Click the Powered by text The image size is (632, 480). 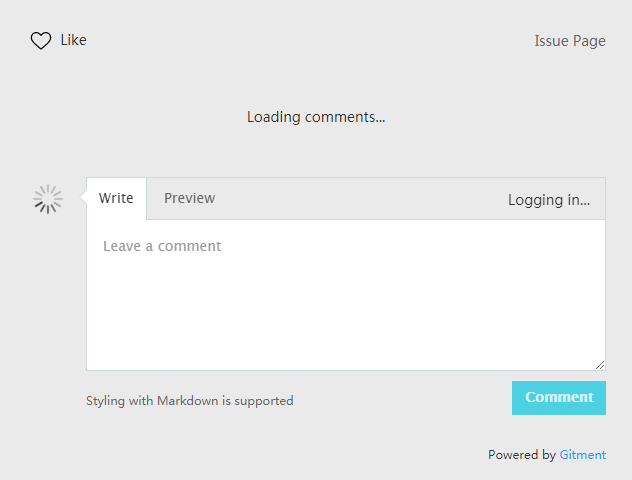tap(522, 455)
